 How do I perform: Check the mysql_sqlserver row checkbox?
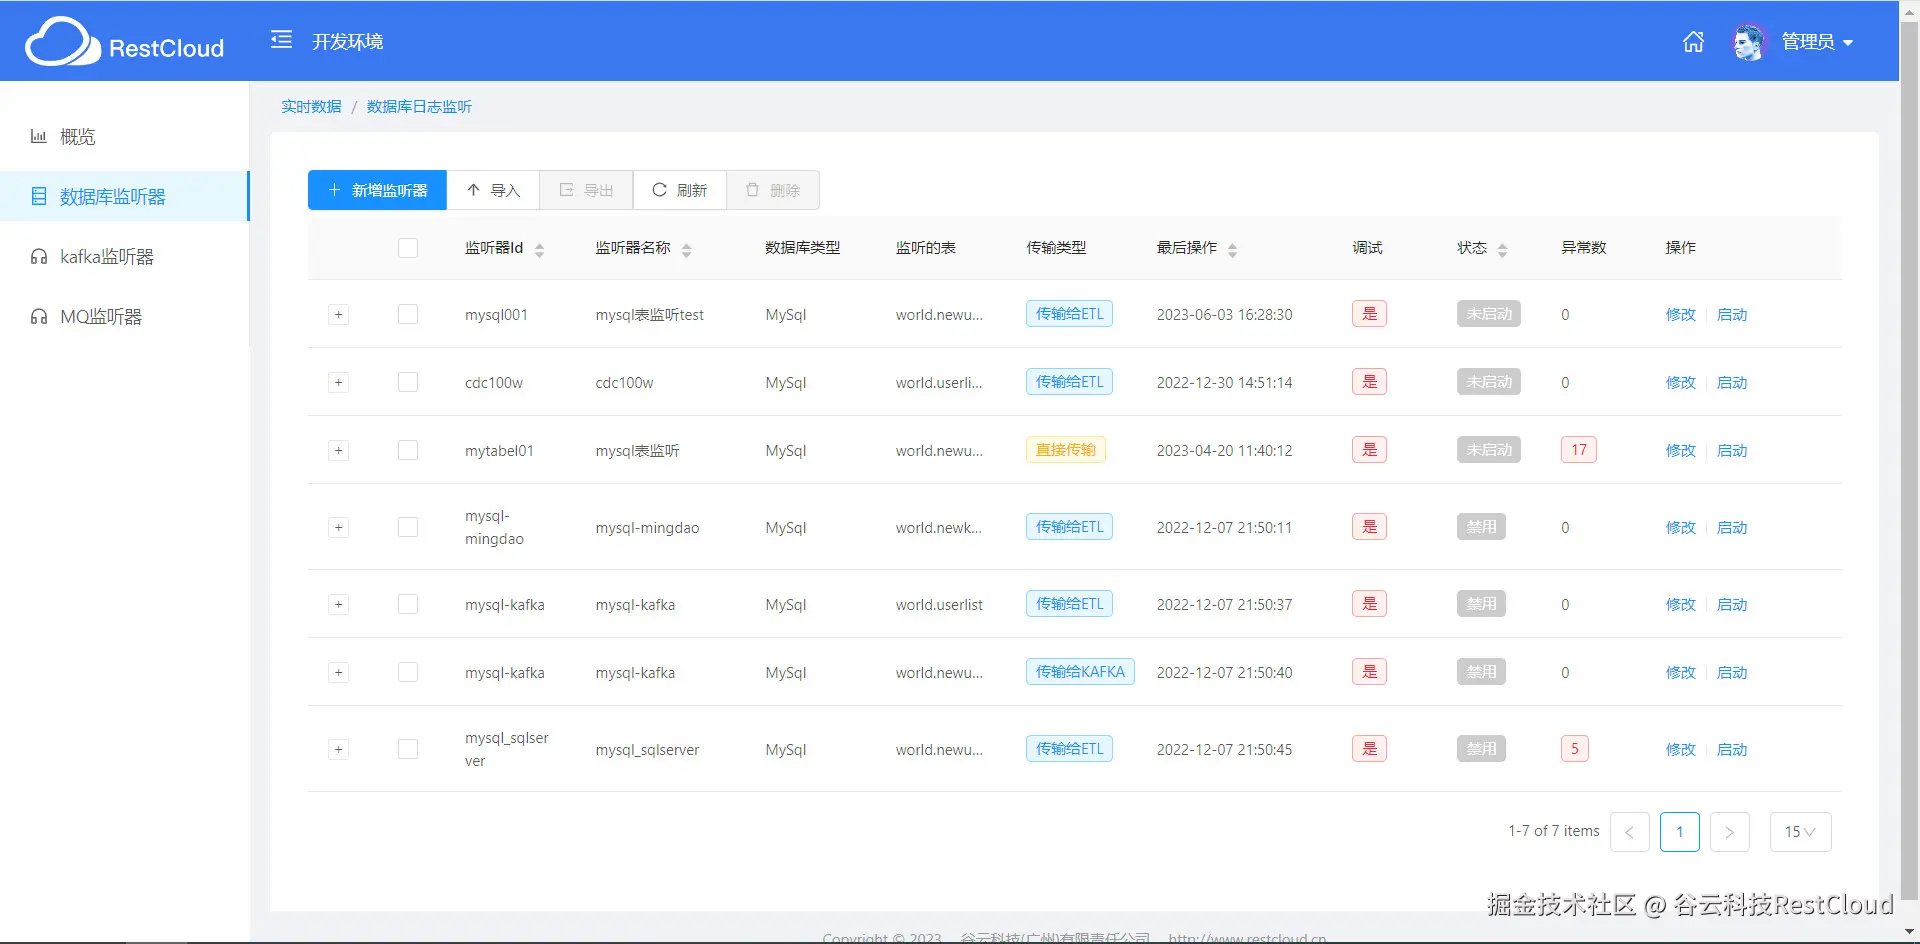[x=408, y=749]
